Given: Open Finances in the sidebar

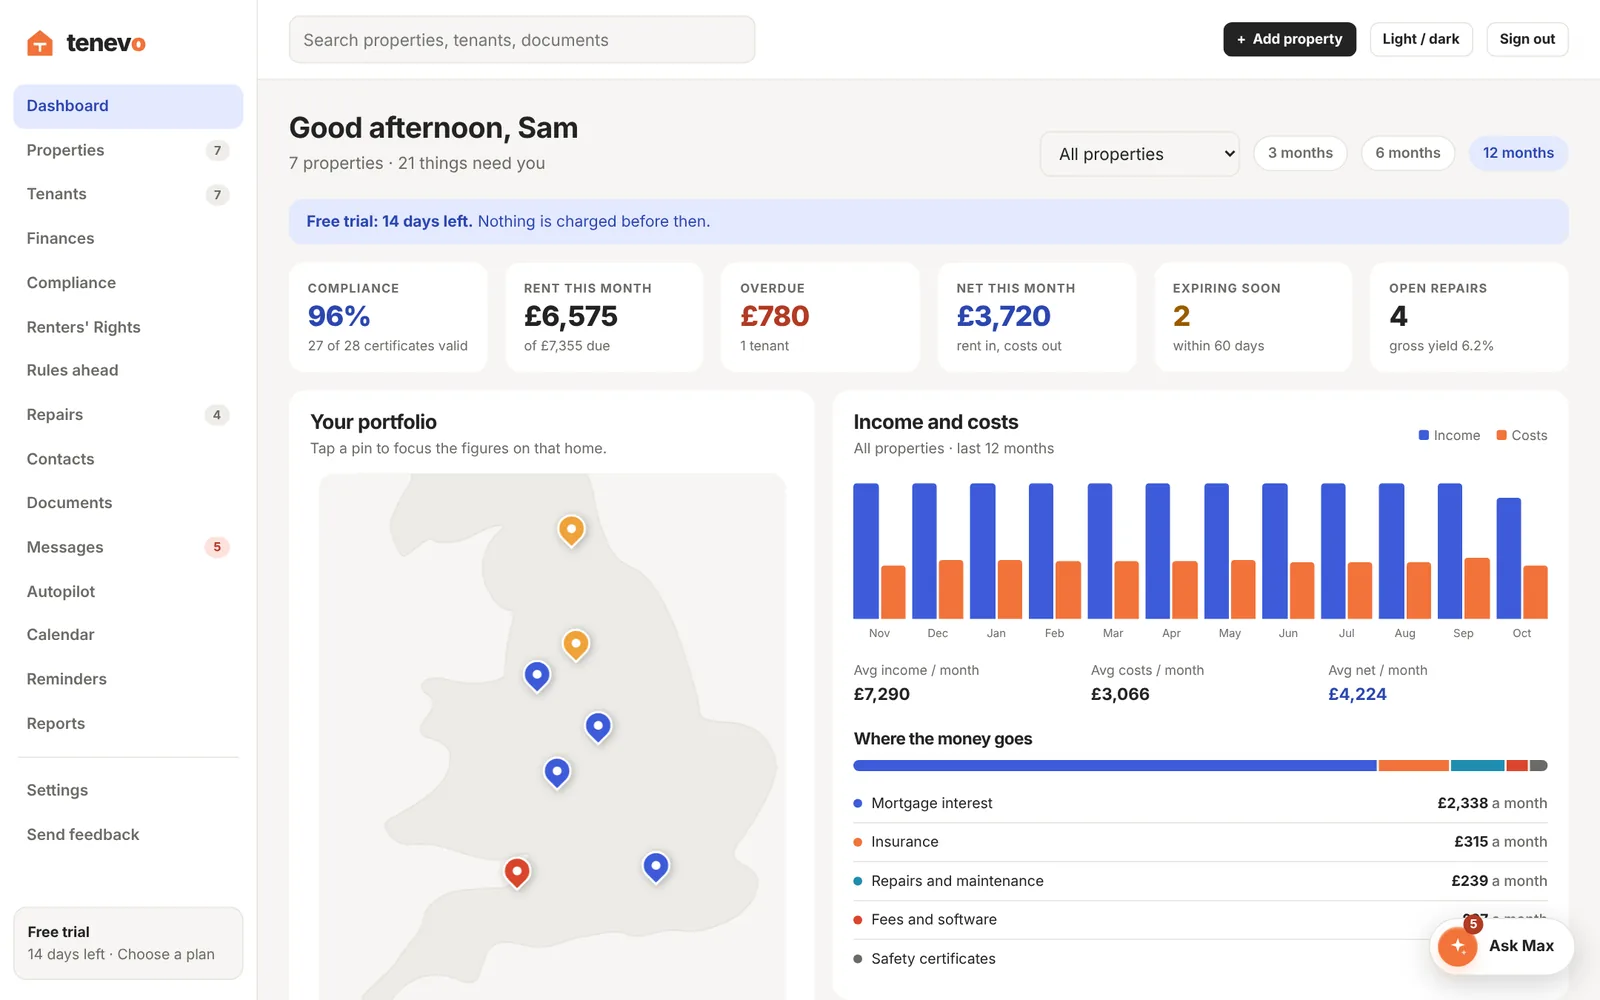Looking at the screenshot, I should pos(128,238).
